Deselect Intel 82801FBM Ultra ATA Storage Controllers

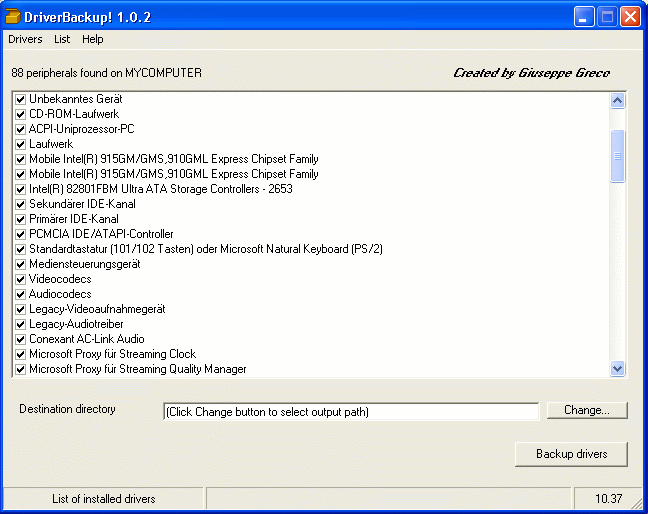point(20,190)
